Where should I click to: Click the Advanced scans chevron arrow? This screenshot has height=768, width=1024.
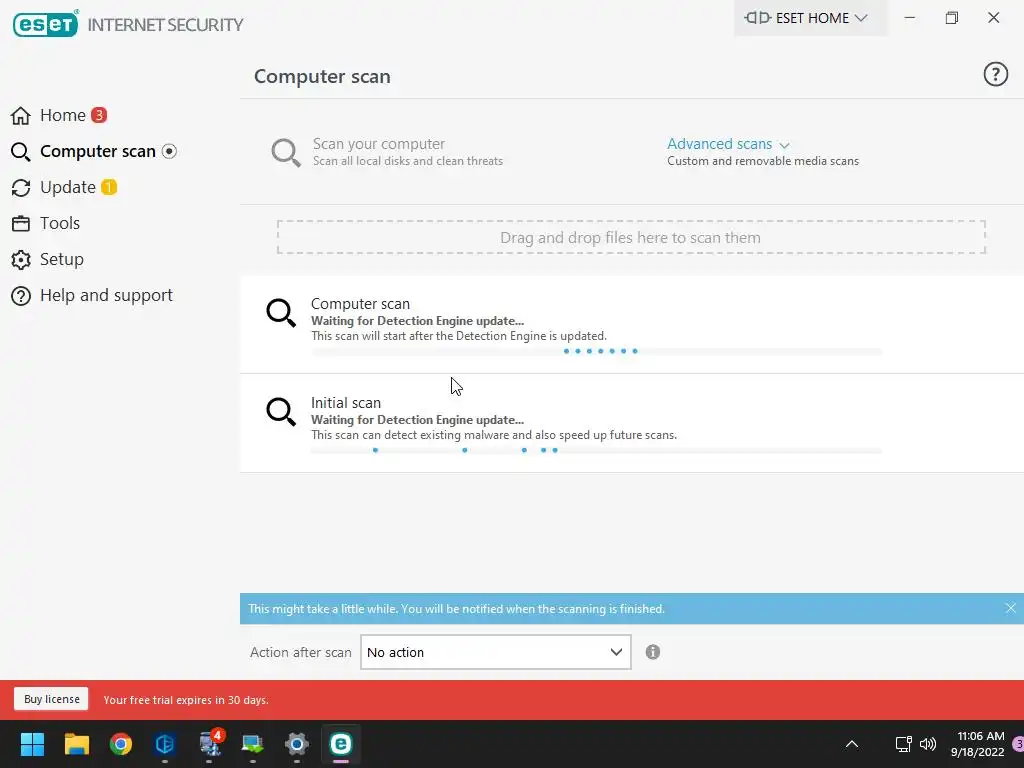784,145
